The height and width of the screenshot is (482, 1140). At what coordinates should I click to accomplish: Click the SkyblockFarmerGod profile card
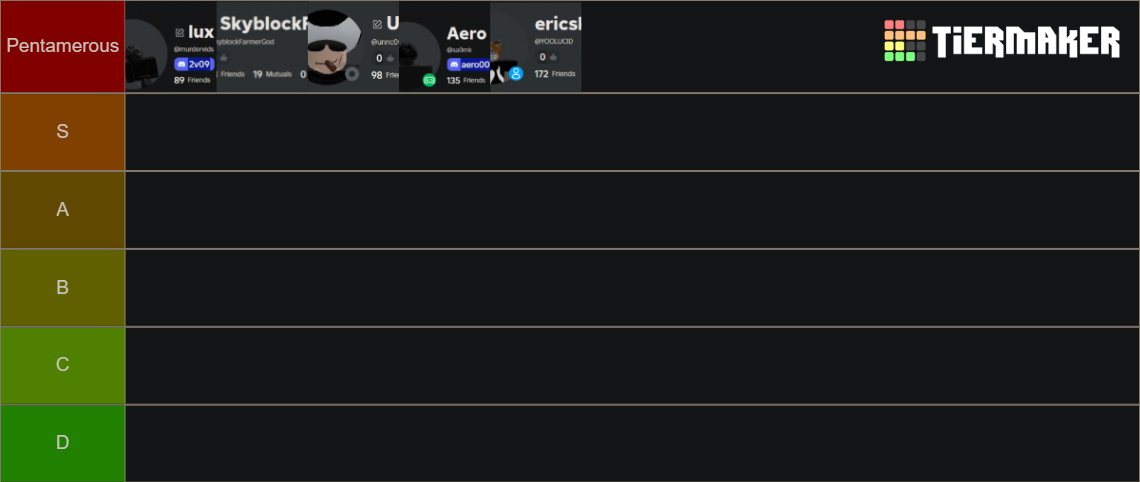click(x=262, y=47)
